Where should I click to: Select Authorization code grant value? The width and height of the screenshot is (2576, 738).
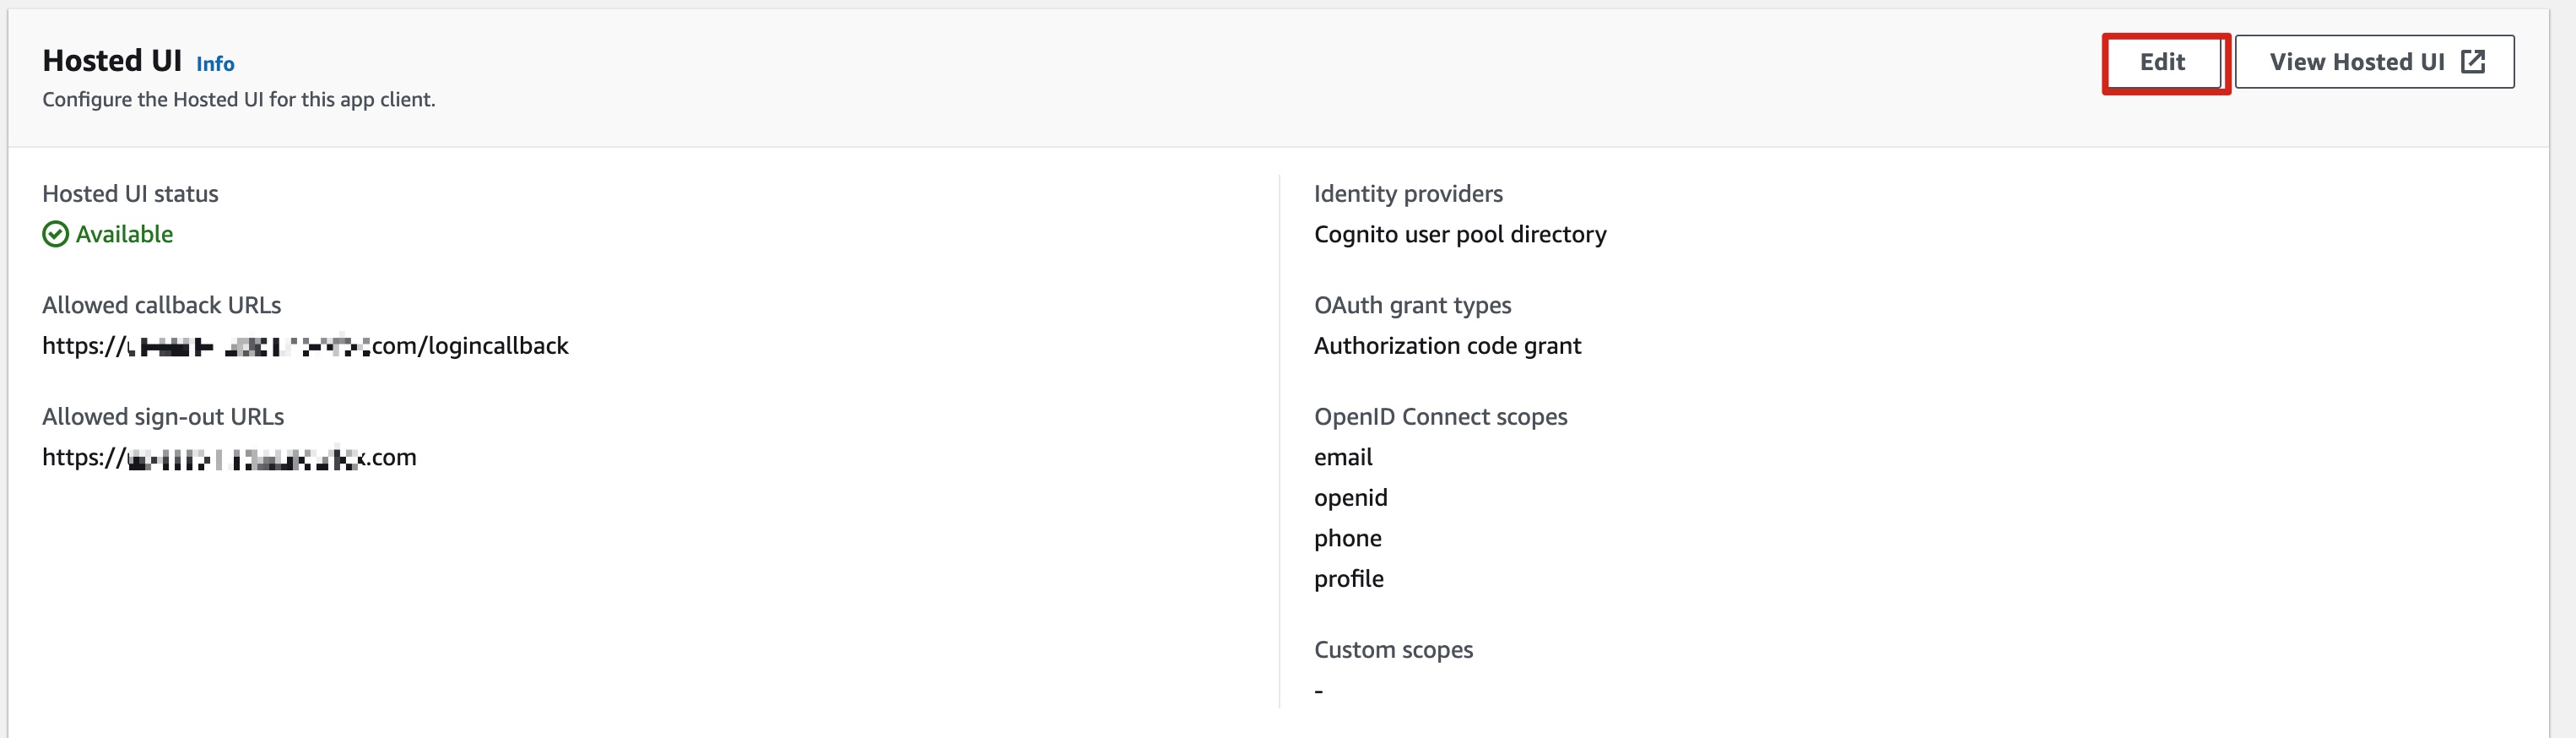point(1448,345)
